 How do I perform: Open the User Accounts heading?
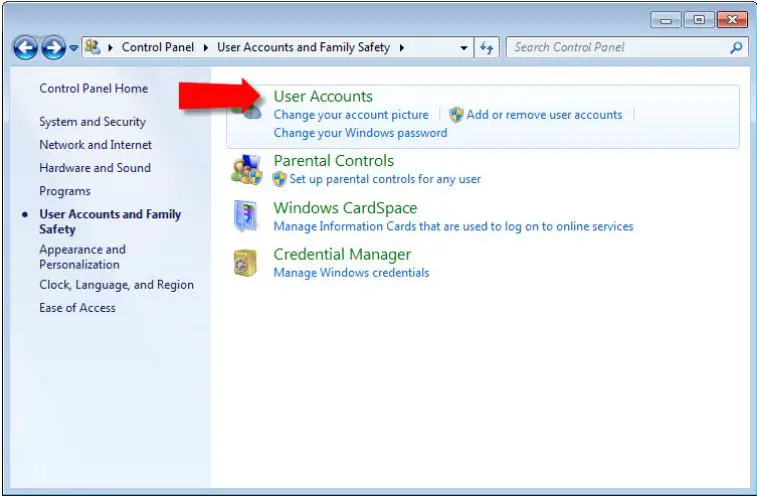point(323,96)
